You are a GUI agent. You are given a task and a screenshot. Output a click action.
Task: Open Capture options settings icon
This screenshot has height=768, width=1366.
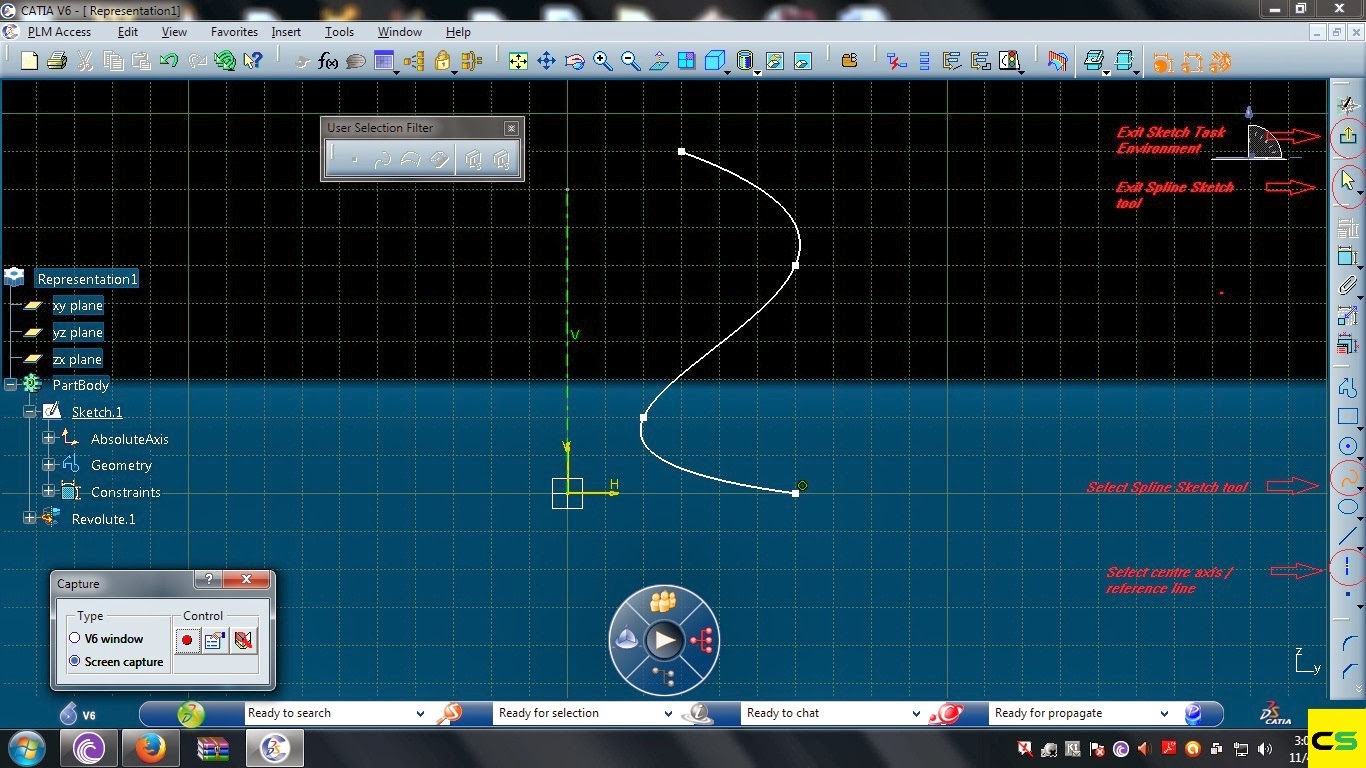(214, 640)
